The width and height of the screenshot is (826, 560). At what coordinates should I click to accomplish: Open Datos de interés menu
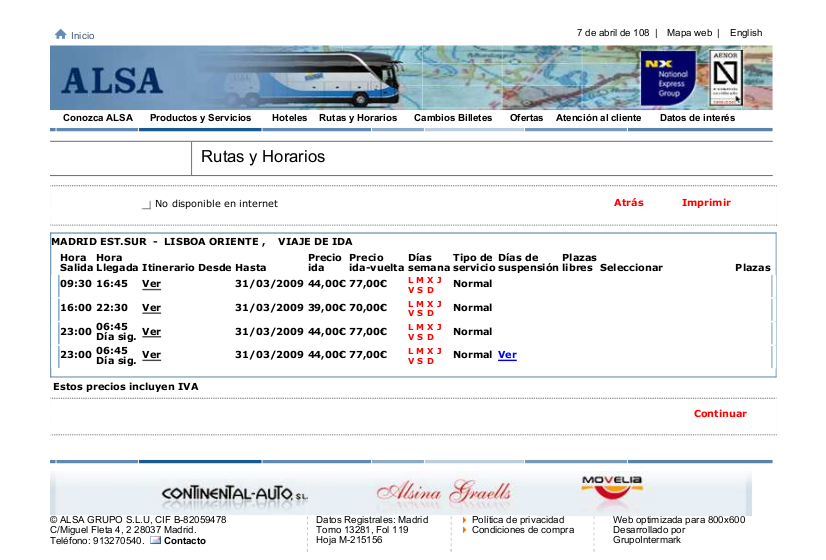click(697, 118)
